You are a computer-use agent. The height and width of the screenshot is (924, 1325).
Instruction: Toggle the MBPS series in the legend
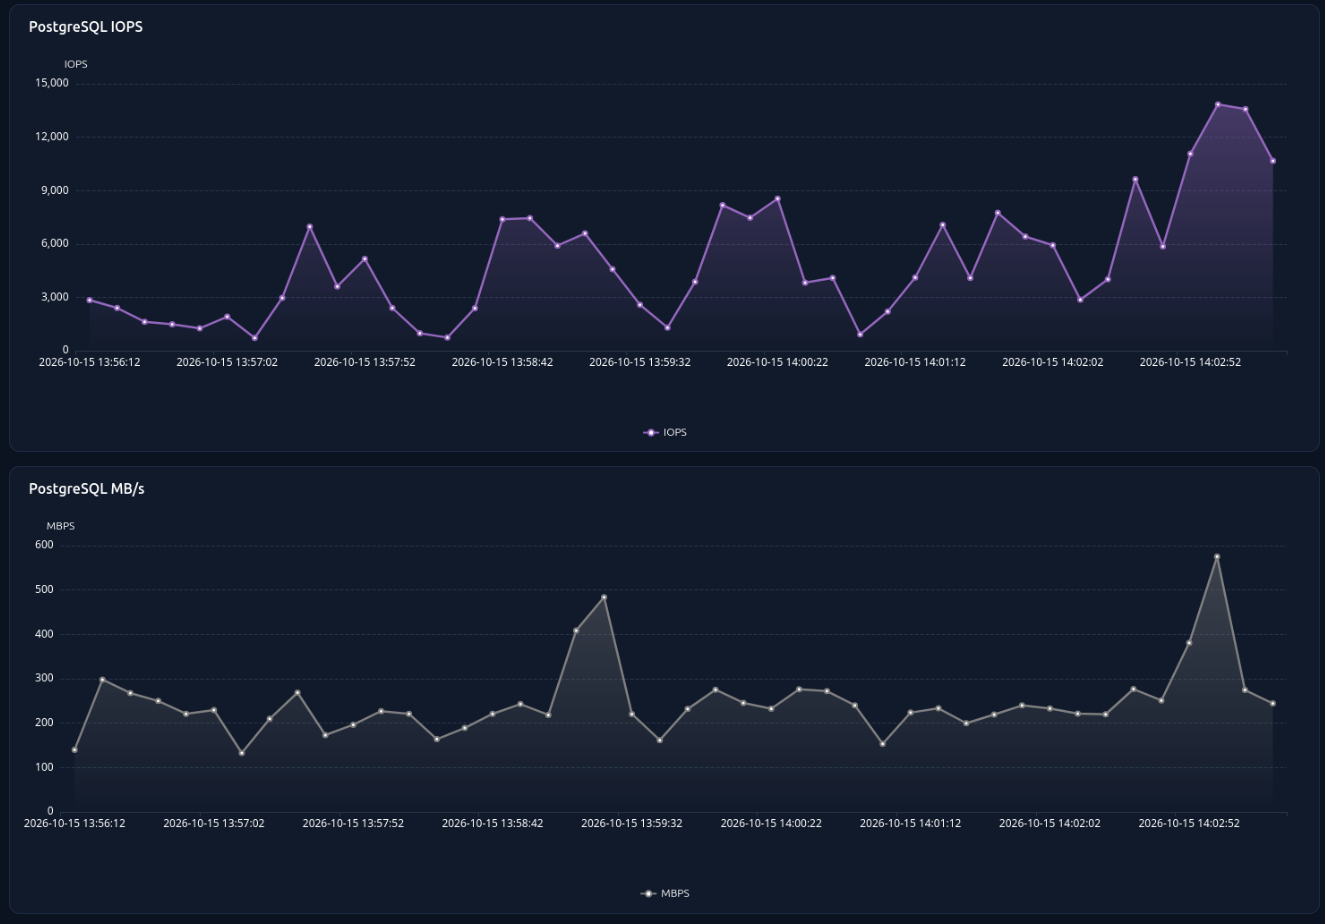[x=665, y=893]
